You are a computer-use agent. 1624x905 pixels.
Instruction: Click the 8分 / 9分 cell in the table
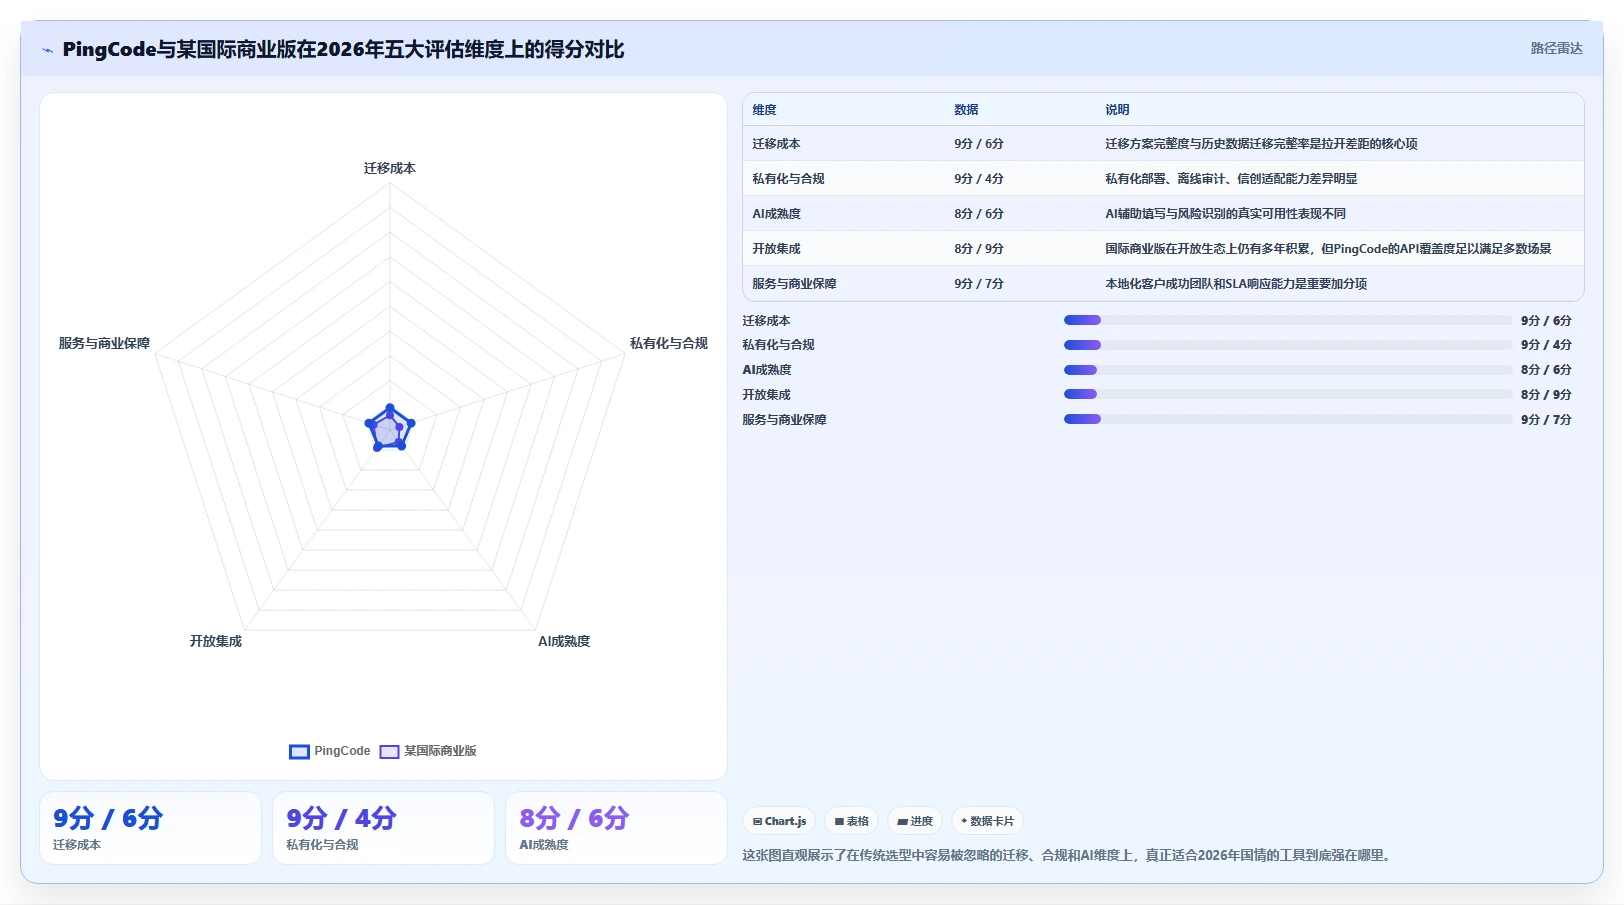point(978,249)
